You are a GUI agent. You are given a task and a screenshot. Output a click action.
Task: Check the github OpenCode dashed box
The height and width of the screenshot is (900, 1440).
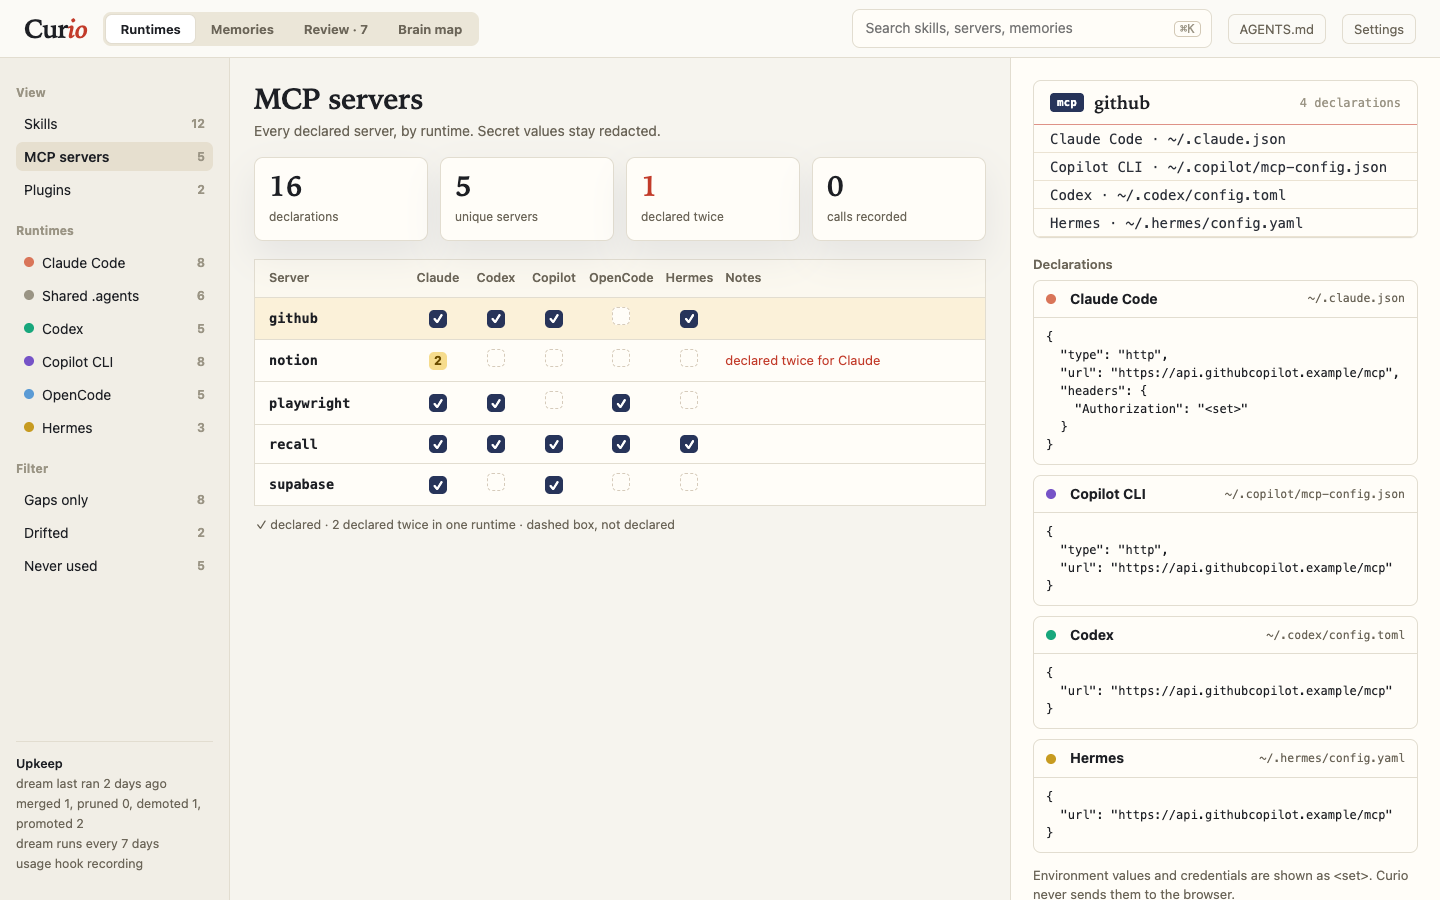(x=621, y=316)
